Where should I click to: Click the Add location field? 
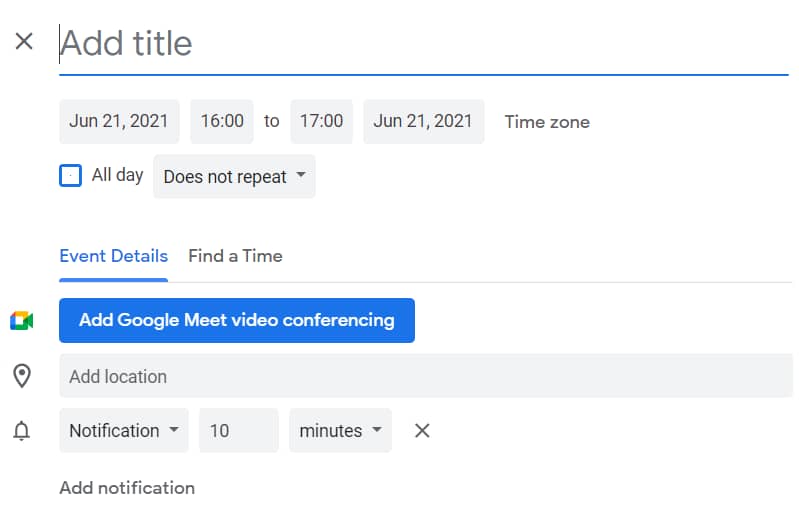(425, 377)
